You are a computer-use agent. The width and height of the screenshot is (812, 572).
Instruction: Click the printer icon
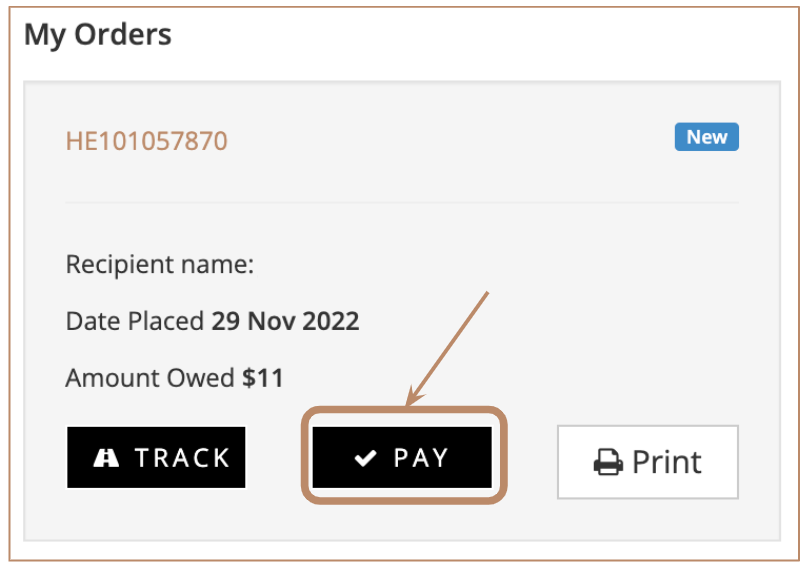pyautogui.click(x=607, y=462)
